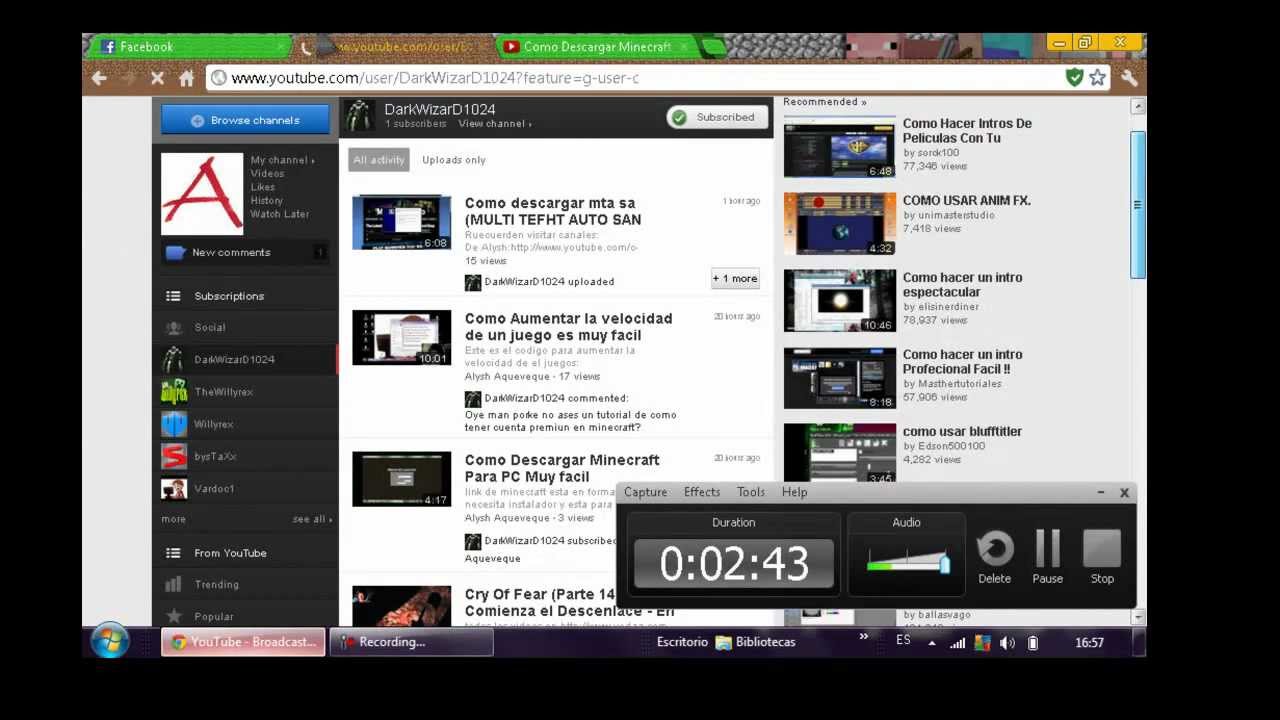
Task: Open the recorder Tools menu
Action: click(x=751, y=492)
